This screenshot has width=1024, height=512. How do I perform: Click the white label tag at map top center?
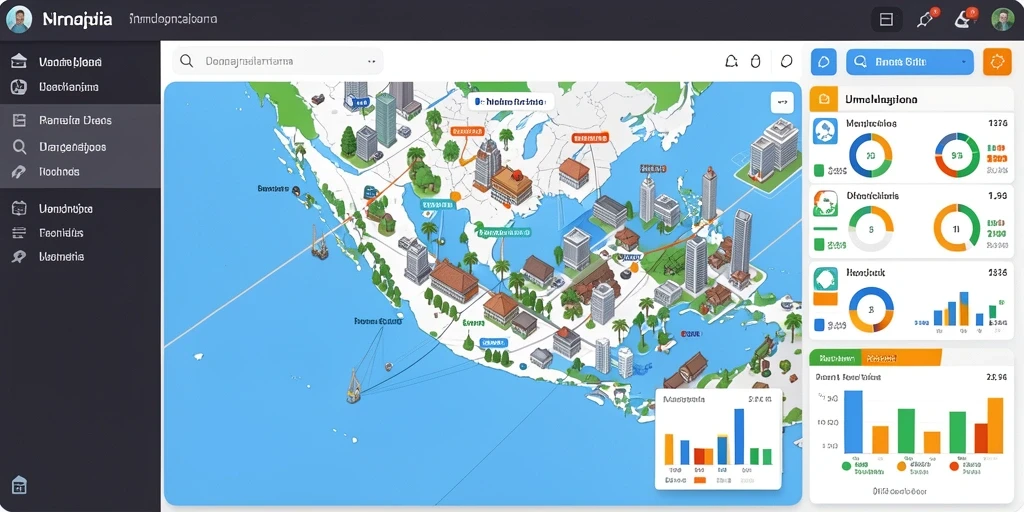511,101
